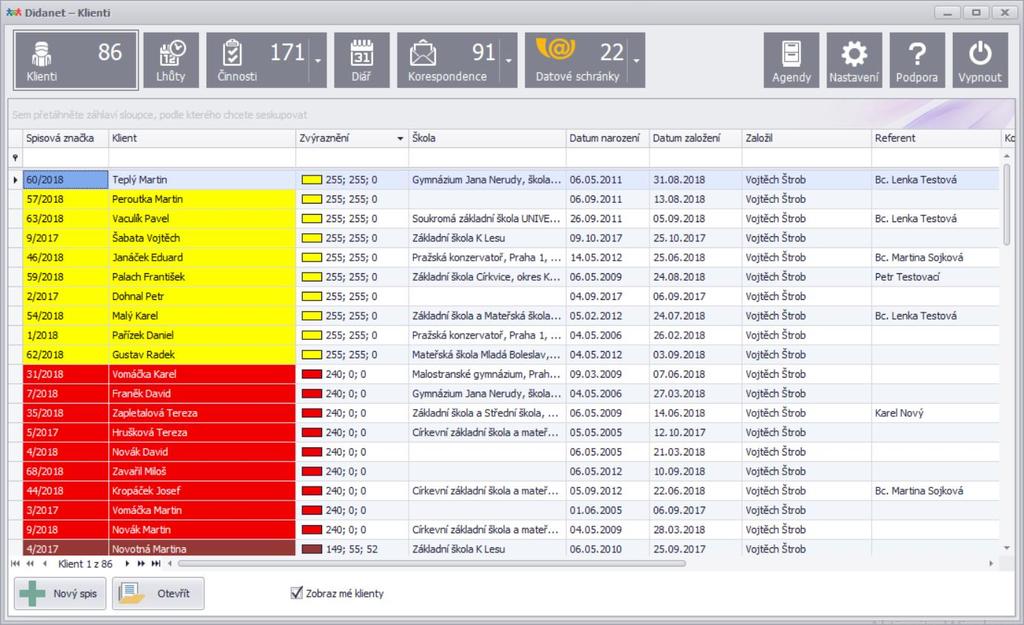Click referent Karel Nový cell

click(936, 413)
